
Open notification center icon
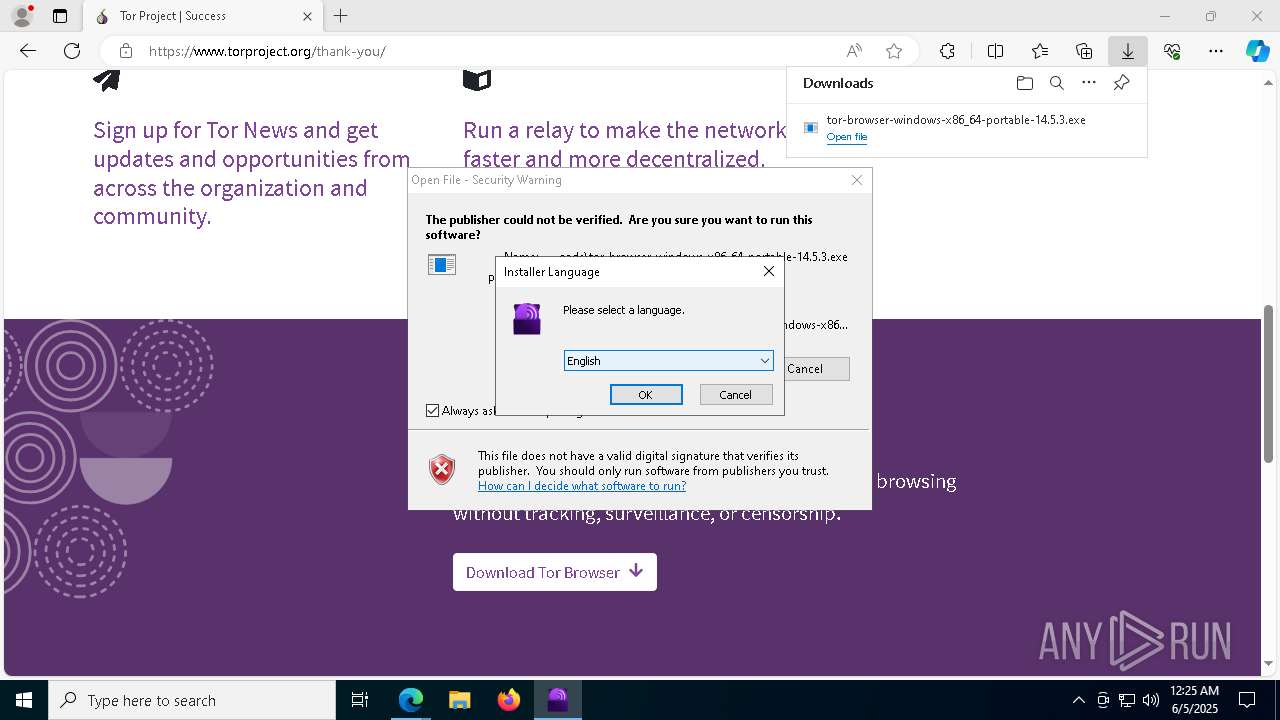pos(1248,700)
